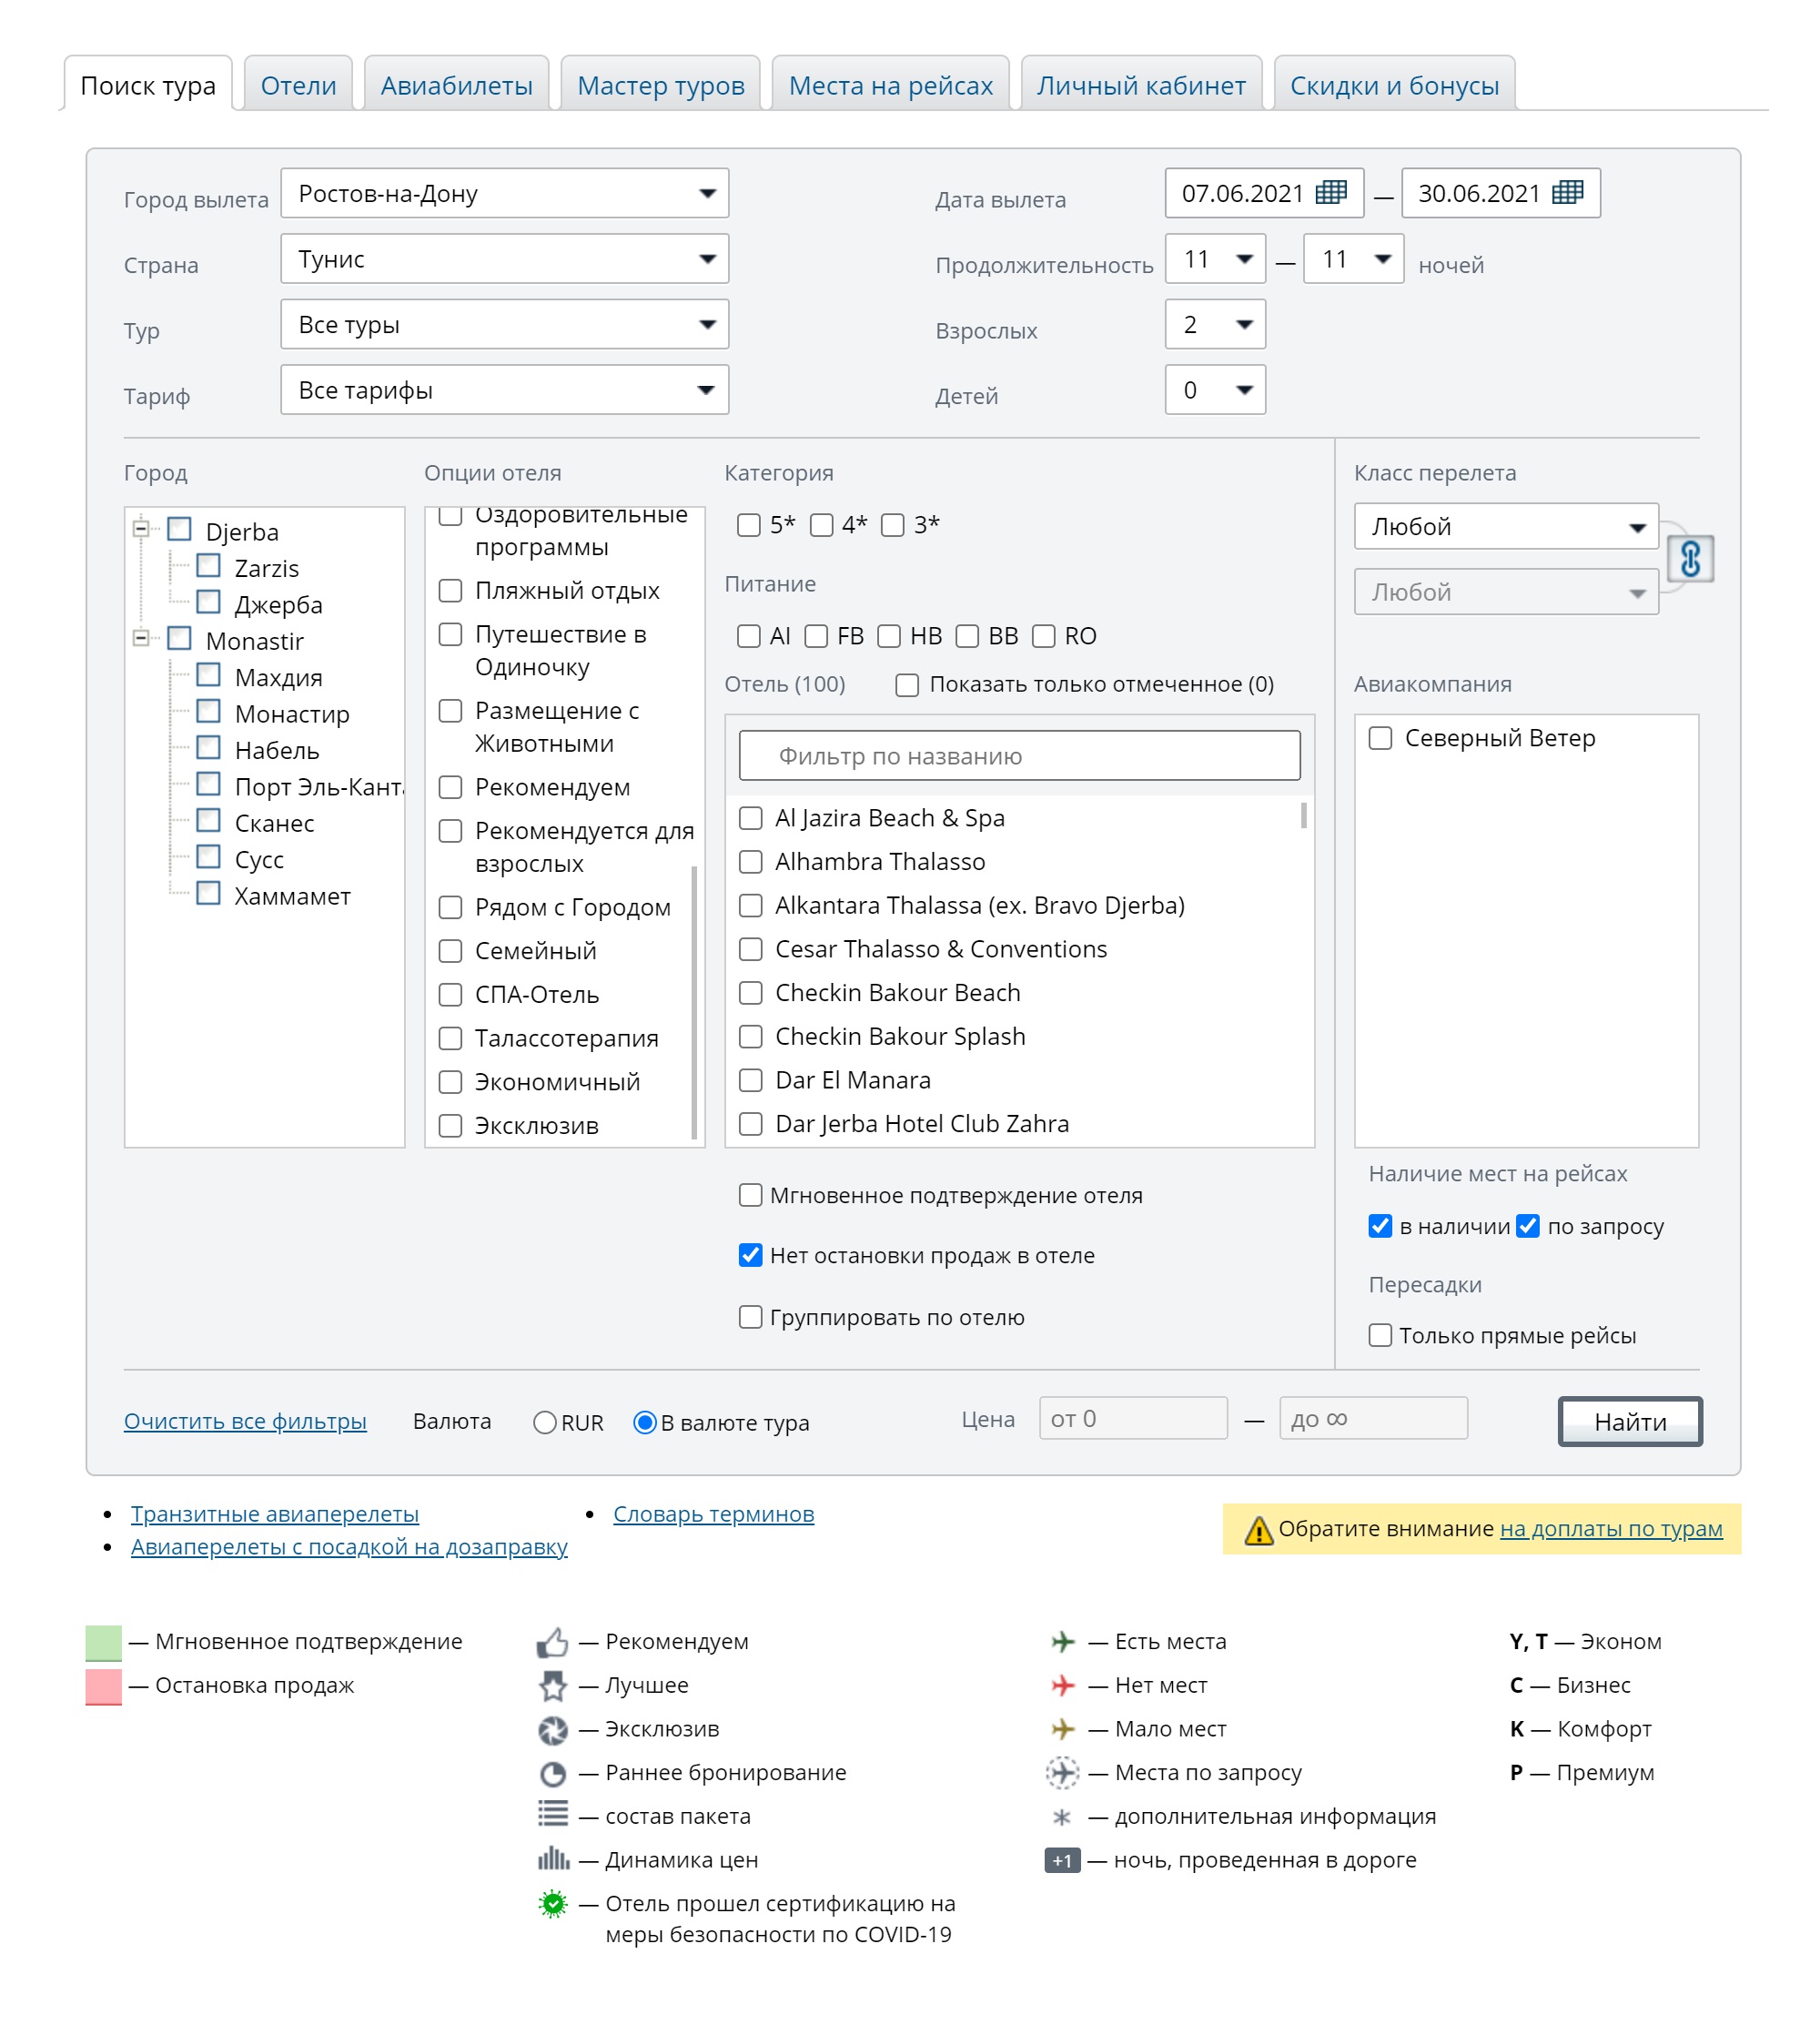The width and height of the screenshot is (1820, 2035).
Task: Check Мгновенное подтверждение отеля
Action: 750,1195
